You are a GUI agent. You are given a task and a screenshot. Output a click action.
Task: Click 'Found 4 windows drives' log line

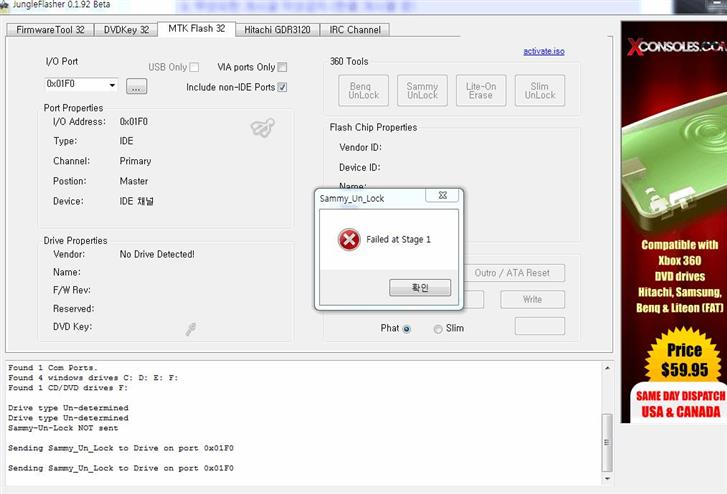93,378
